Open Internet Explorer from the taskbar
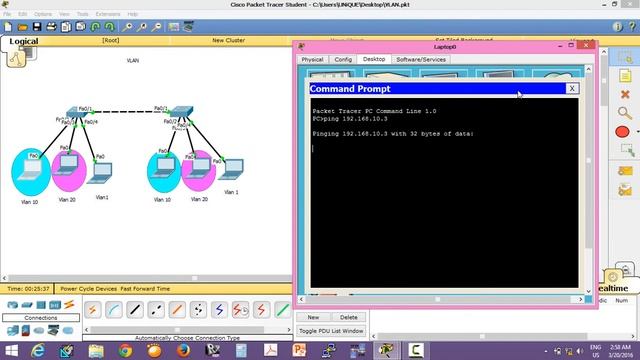Screen dimensions: 640x360 click(x=38, y=351)
